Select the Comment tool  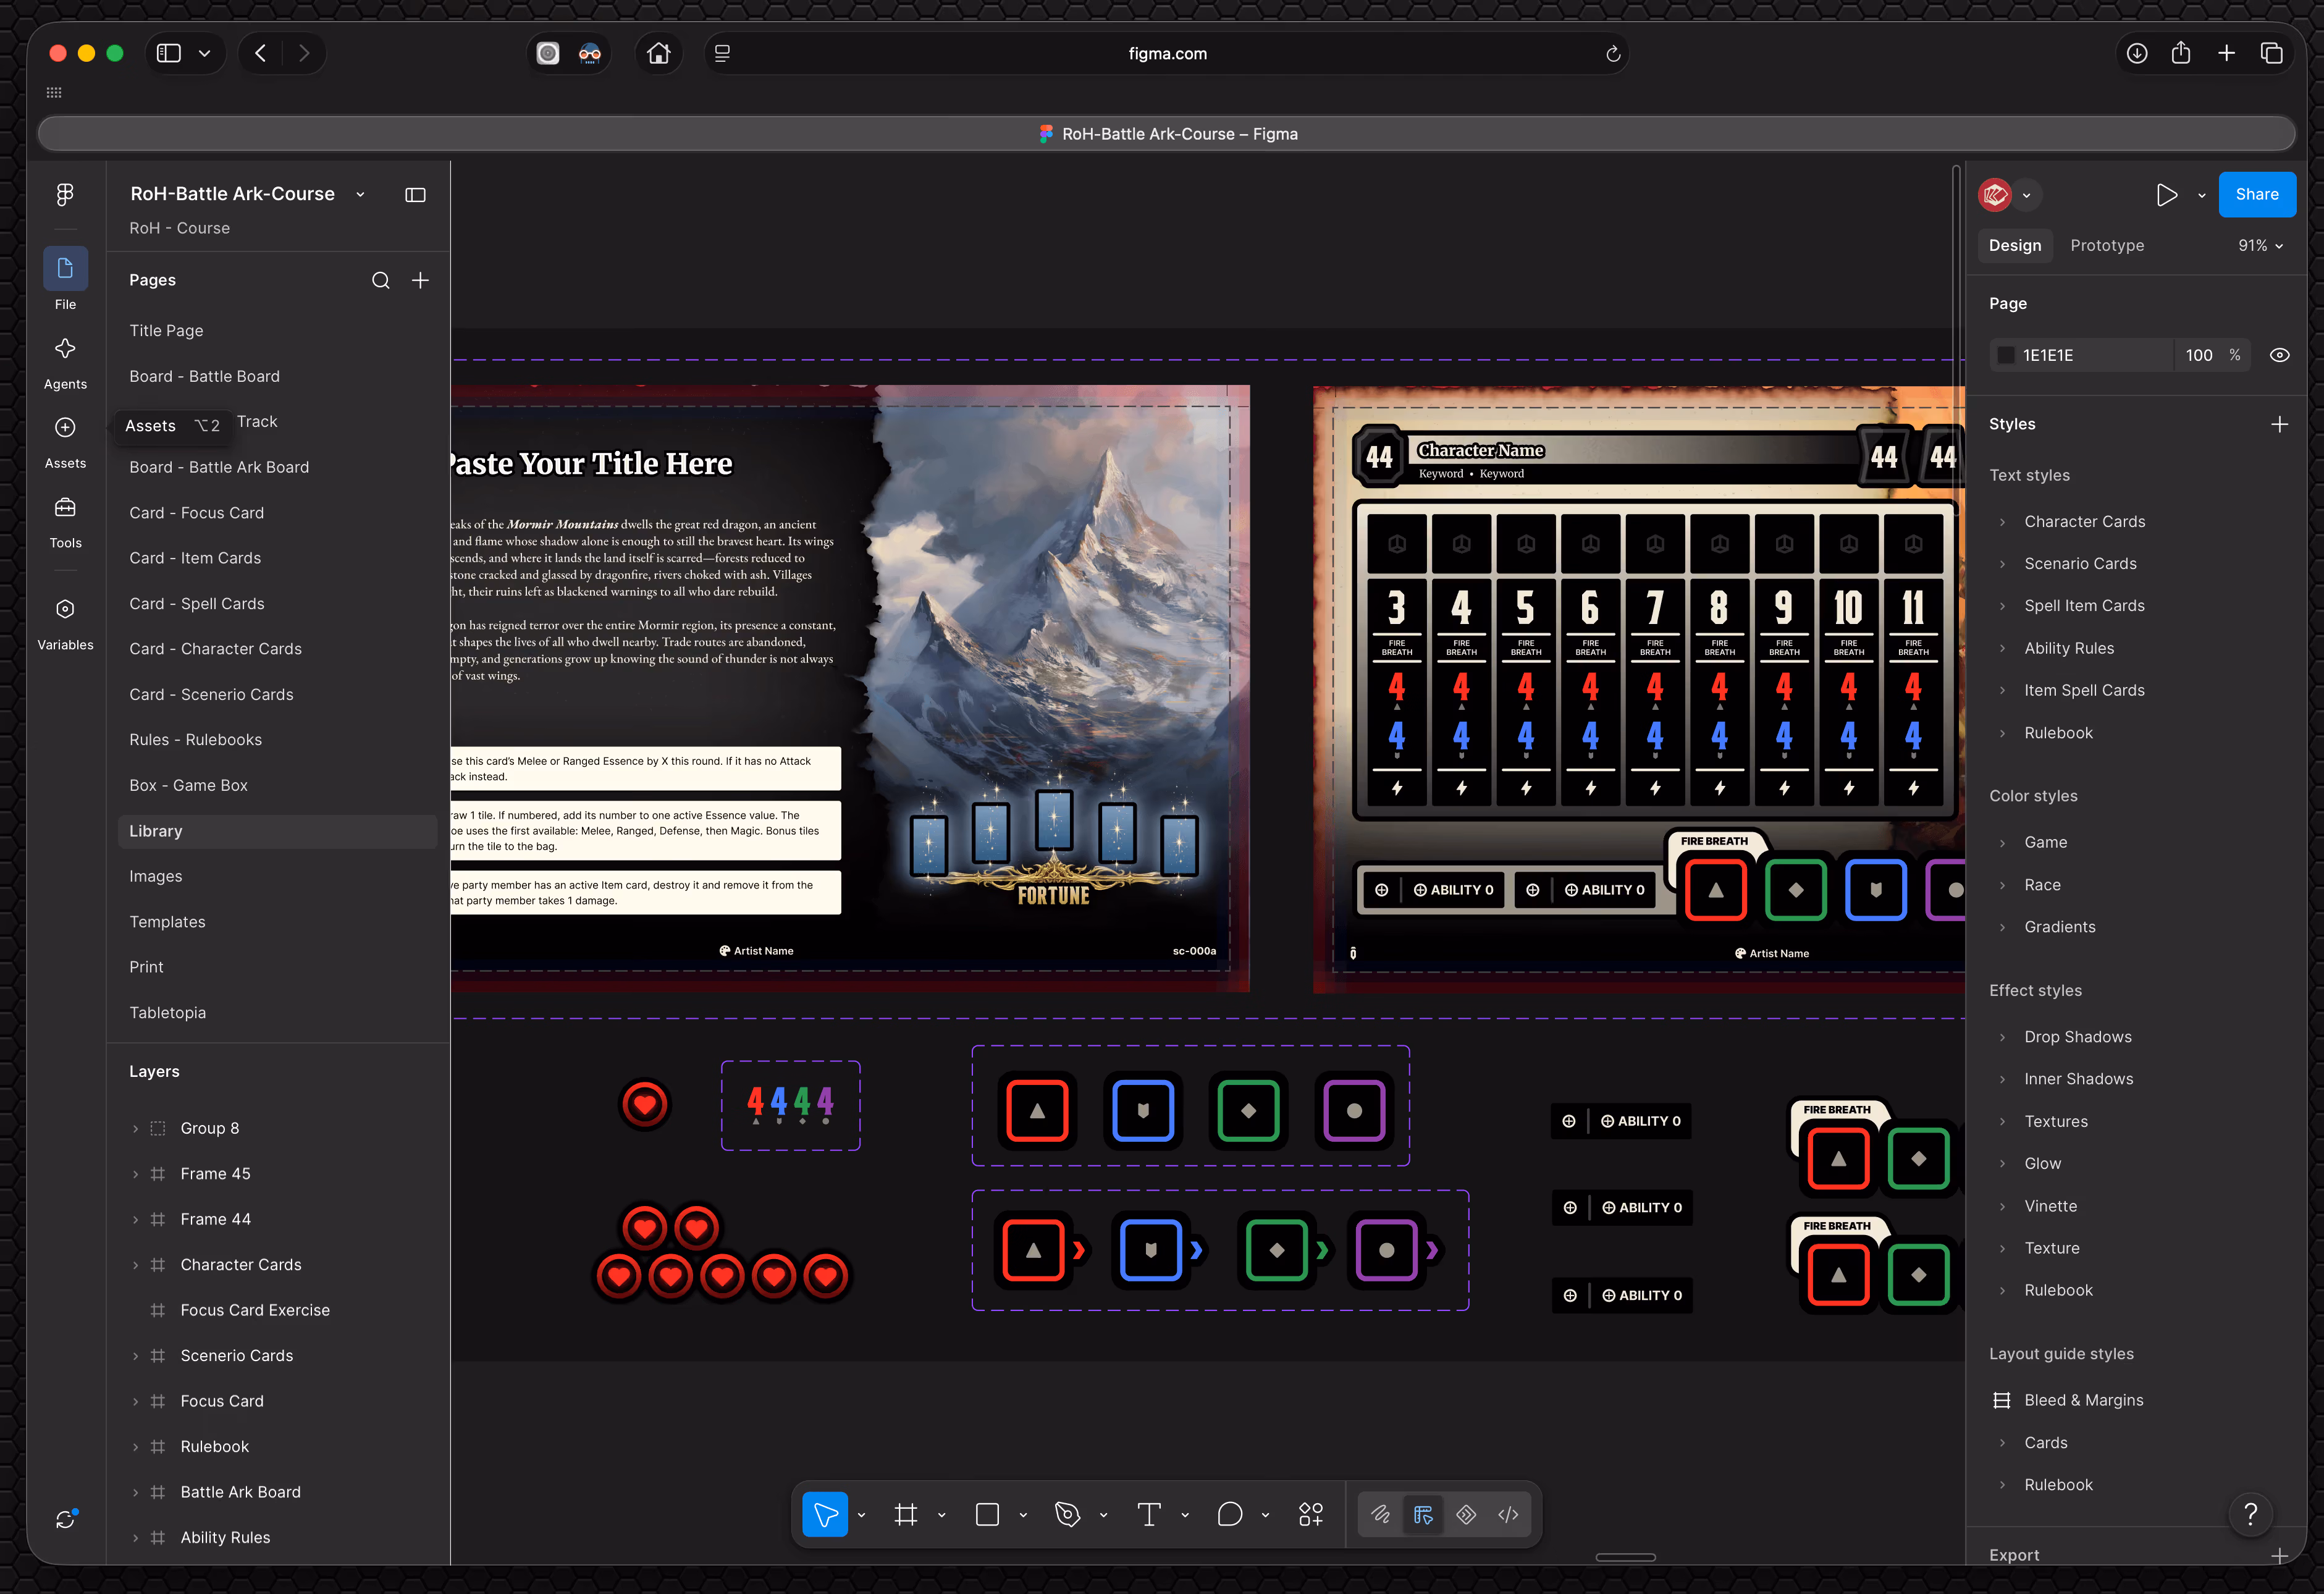tap(1230, 1515)
